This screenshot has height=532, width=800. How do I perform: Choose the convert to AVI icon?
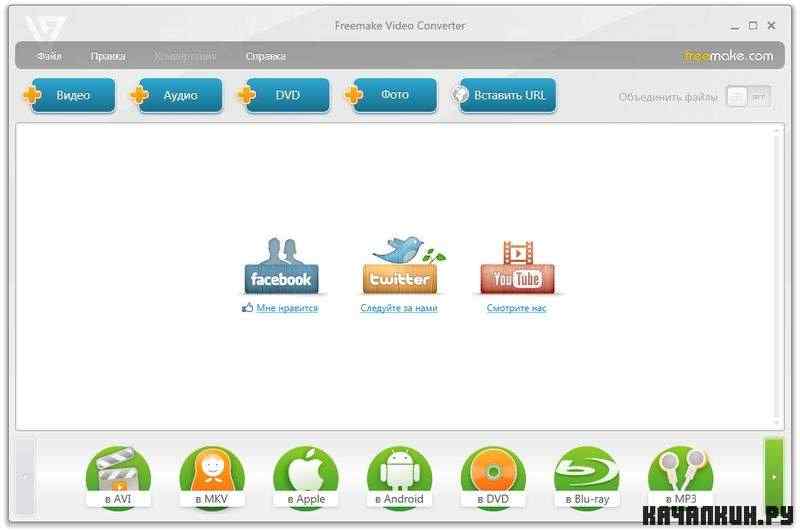[118, 476]
